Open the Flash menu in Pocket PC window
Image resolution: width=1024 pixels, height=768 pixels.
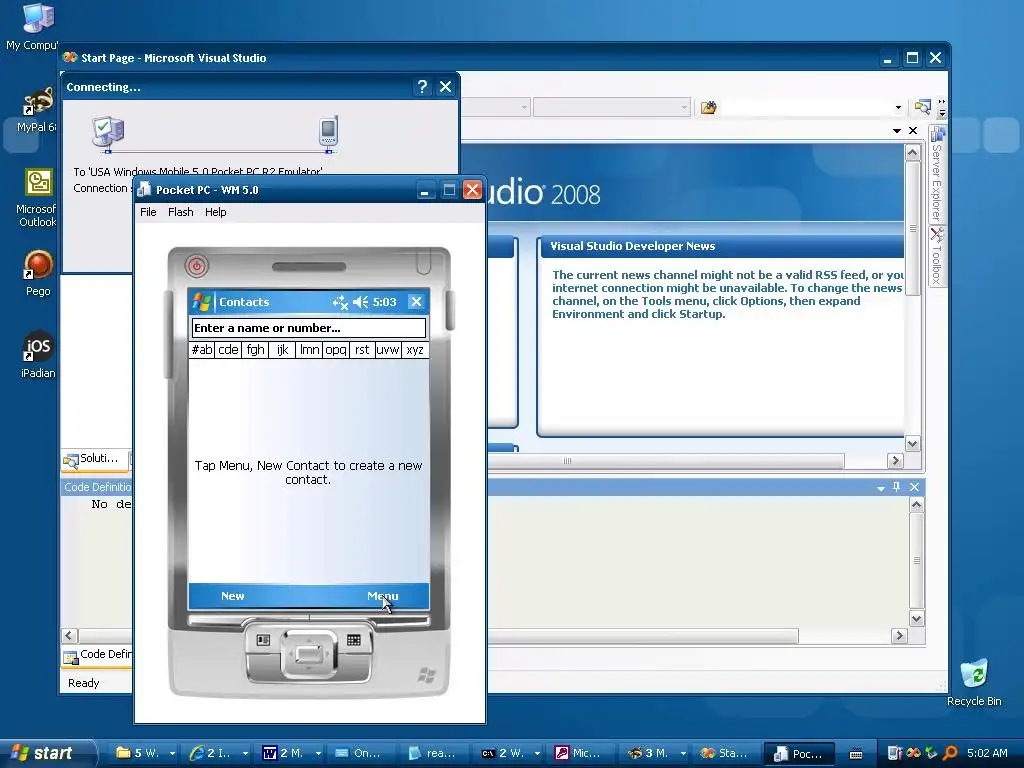(x=180, y=212)
